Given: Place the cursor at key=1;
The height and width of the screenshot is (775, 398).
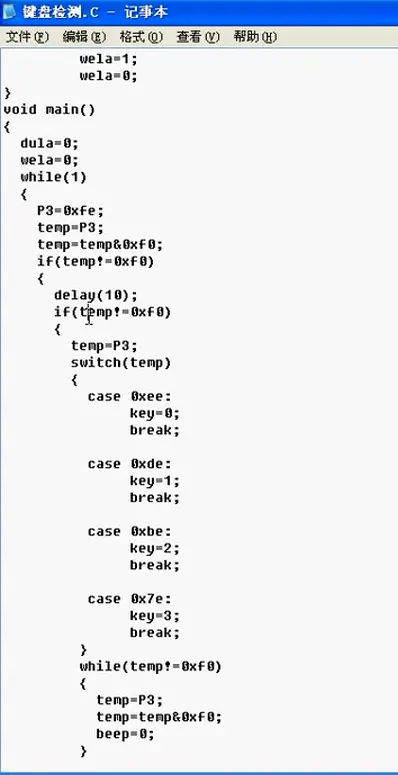Looking at the screenshot, I should click(x=155, y=480).
